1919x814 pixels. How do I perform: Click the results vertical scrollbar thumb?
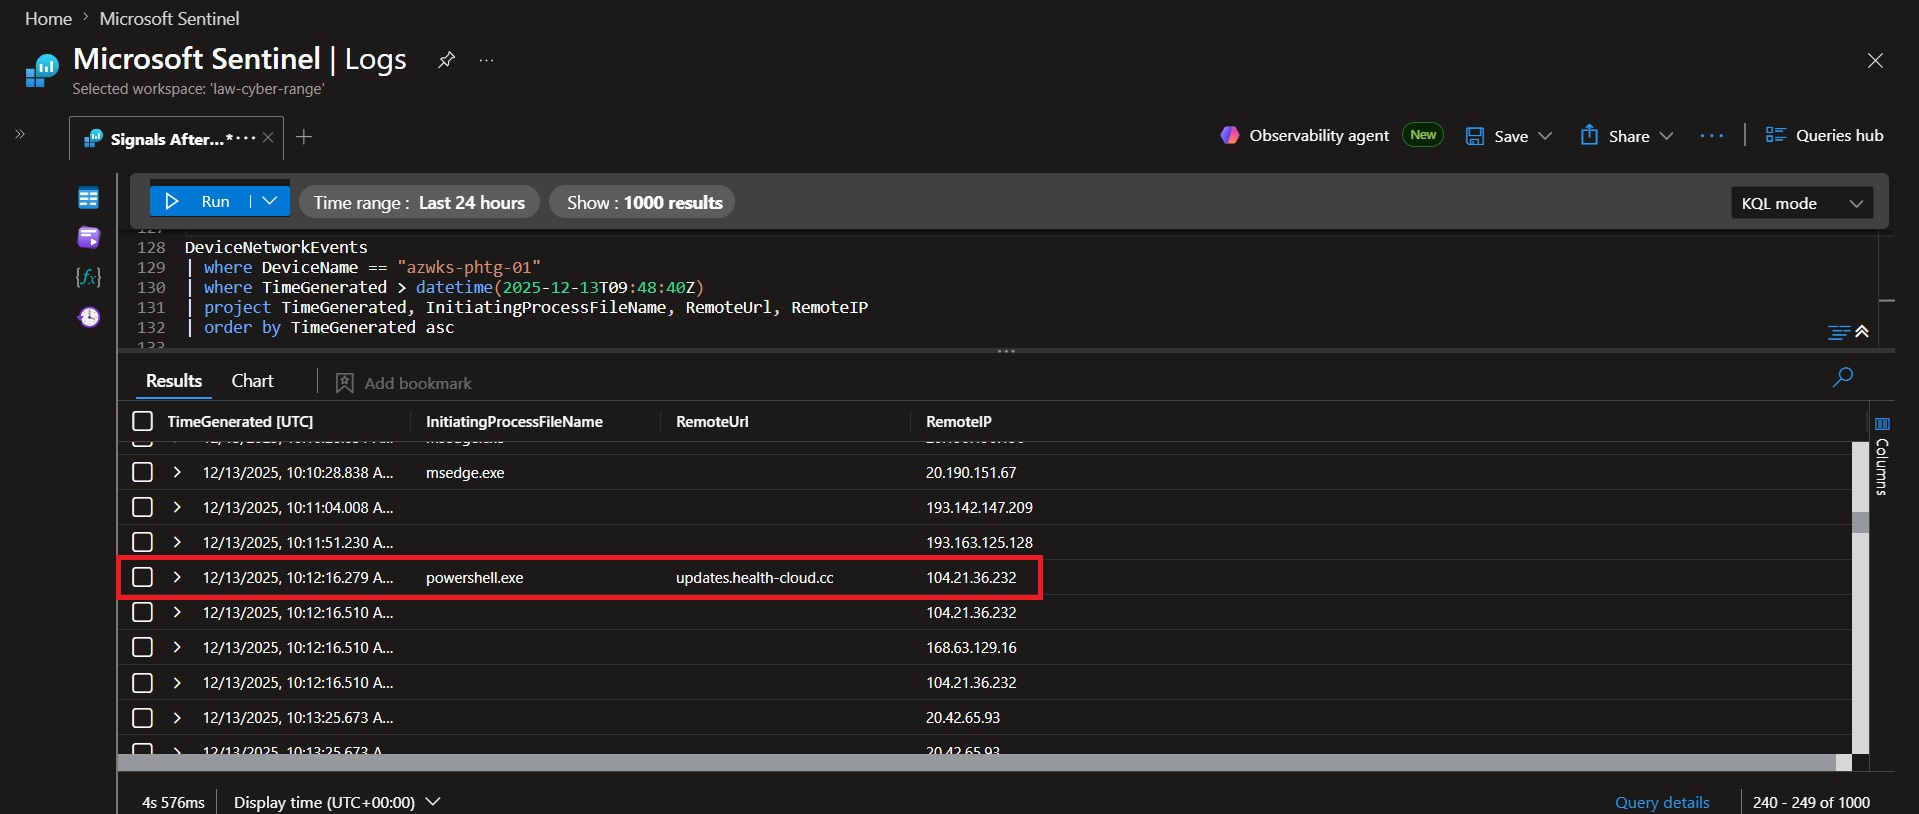pos(1860,523)
